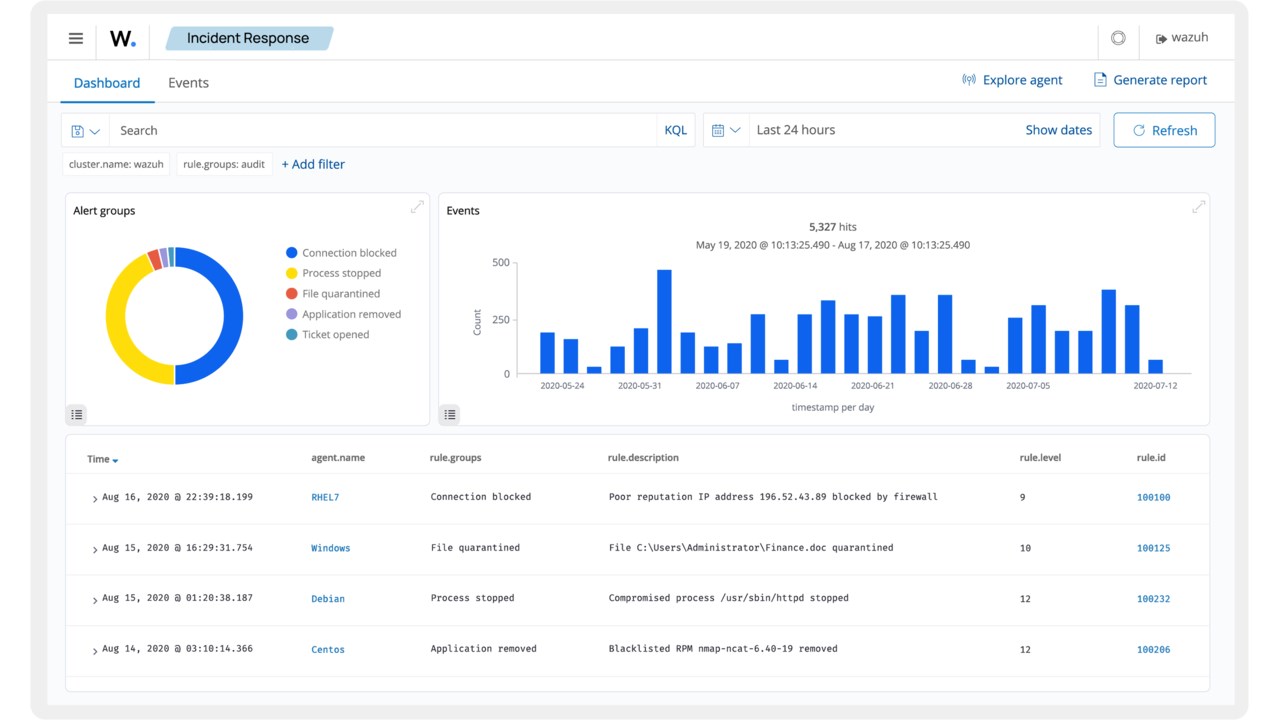Click the Refresh button
This screenshot has width=1280, height=720.
pyautogui.click(x=1164, y=130)
